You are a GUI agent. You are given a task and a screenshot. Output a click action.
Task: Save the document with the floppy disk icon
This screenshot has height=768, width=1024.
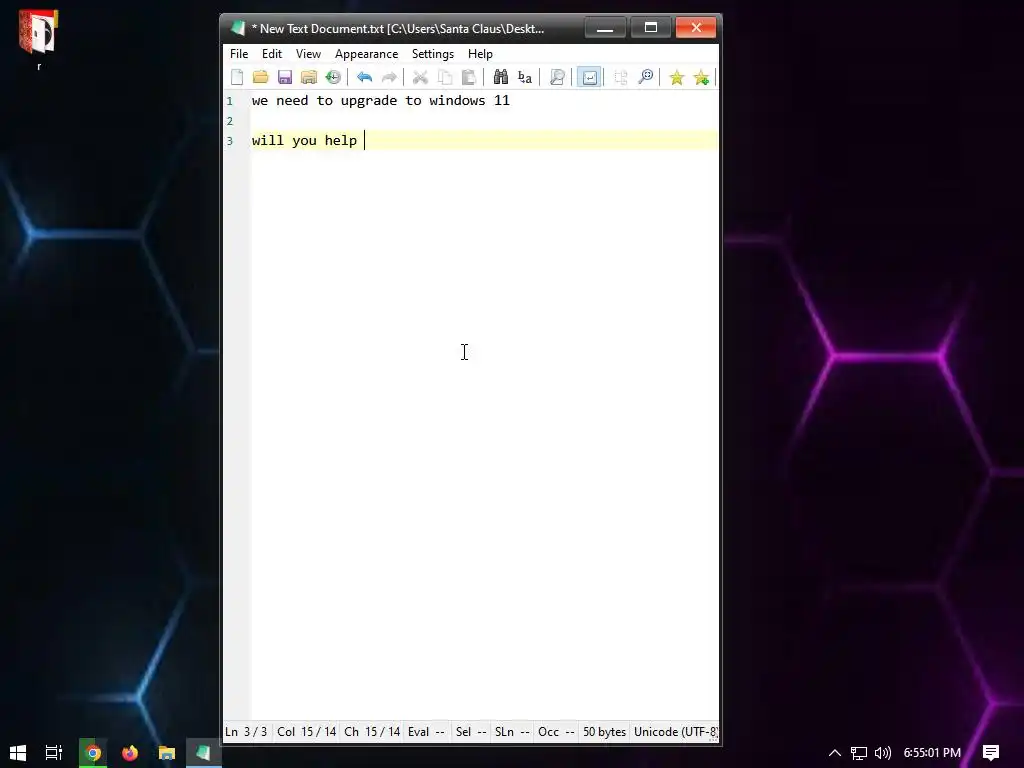285,77
